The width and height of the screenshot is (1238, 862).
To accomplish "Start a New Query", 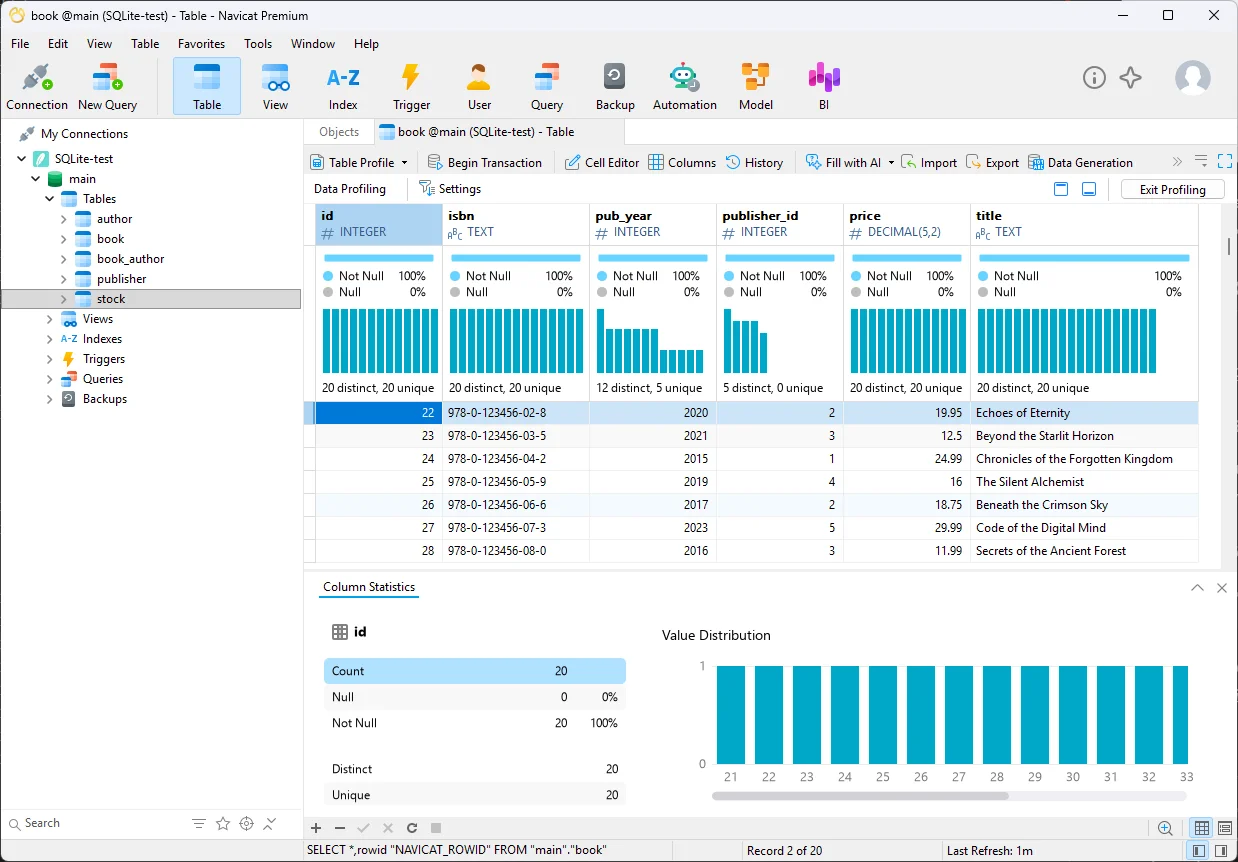I will 107,86.
